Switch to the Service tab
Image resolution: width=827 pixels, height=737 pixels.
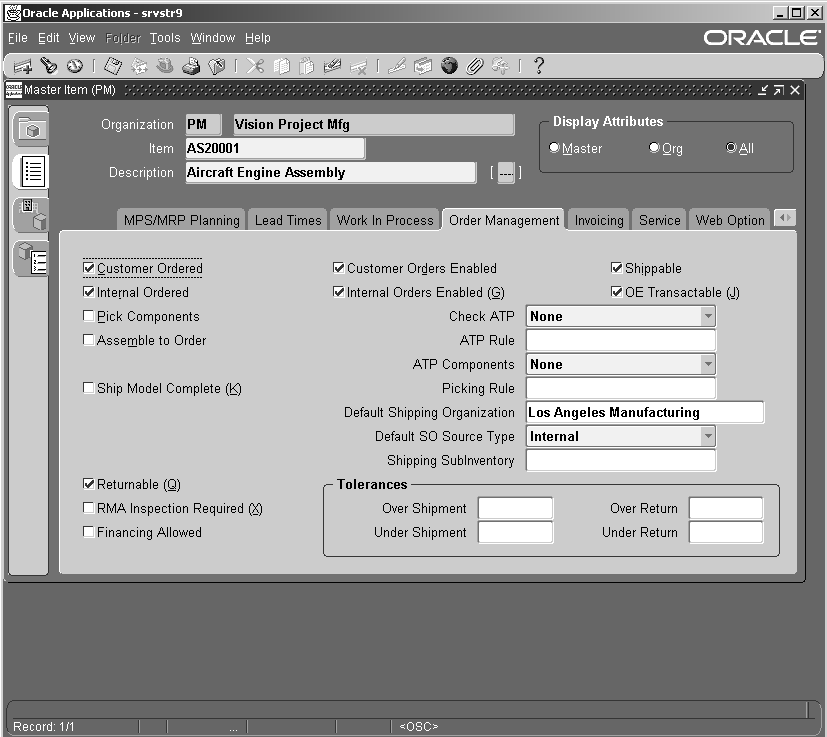pos(659,220)
